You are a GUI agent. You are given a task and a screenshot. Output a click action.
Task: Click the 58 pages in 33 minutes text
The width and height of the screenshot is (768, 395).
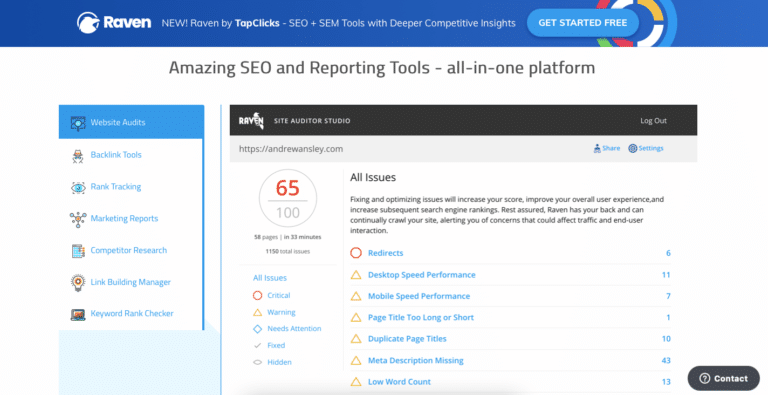pos(288,237)
